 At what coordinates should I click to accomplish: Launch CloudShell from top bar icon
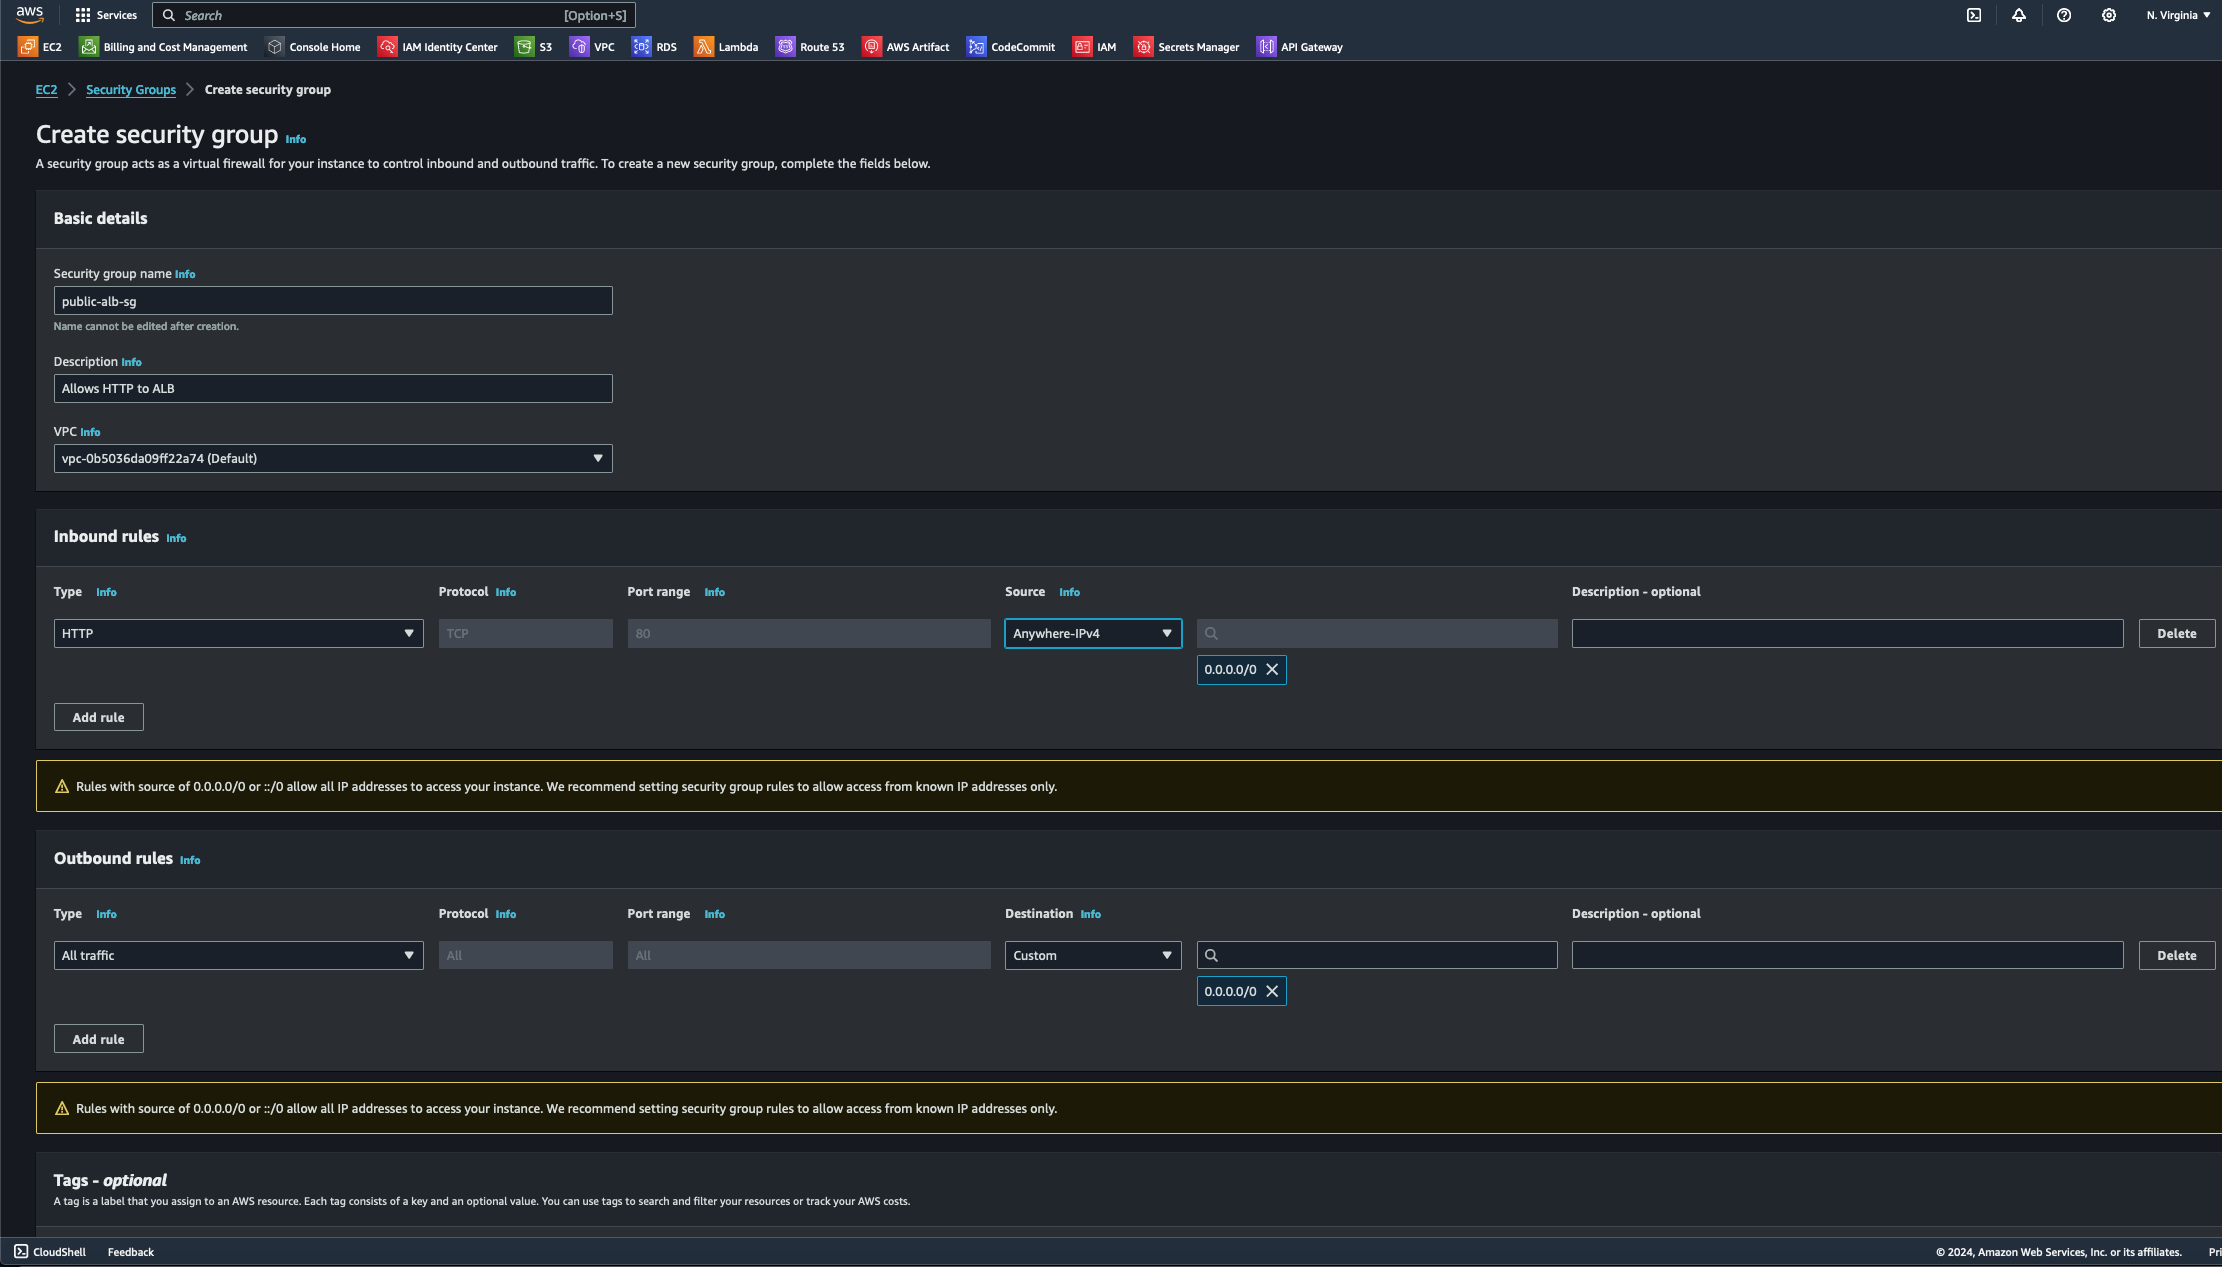(1974, 15)
